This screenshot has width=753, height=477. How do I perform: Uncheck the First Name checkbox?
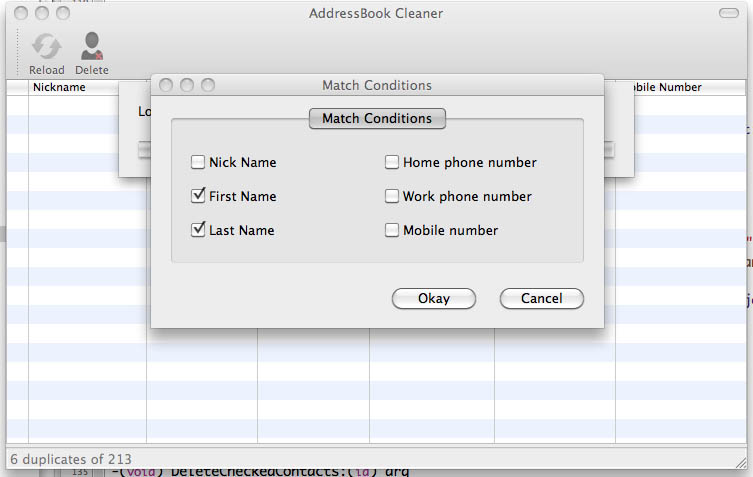point(198,196)
